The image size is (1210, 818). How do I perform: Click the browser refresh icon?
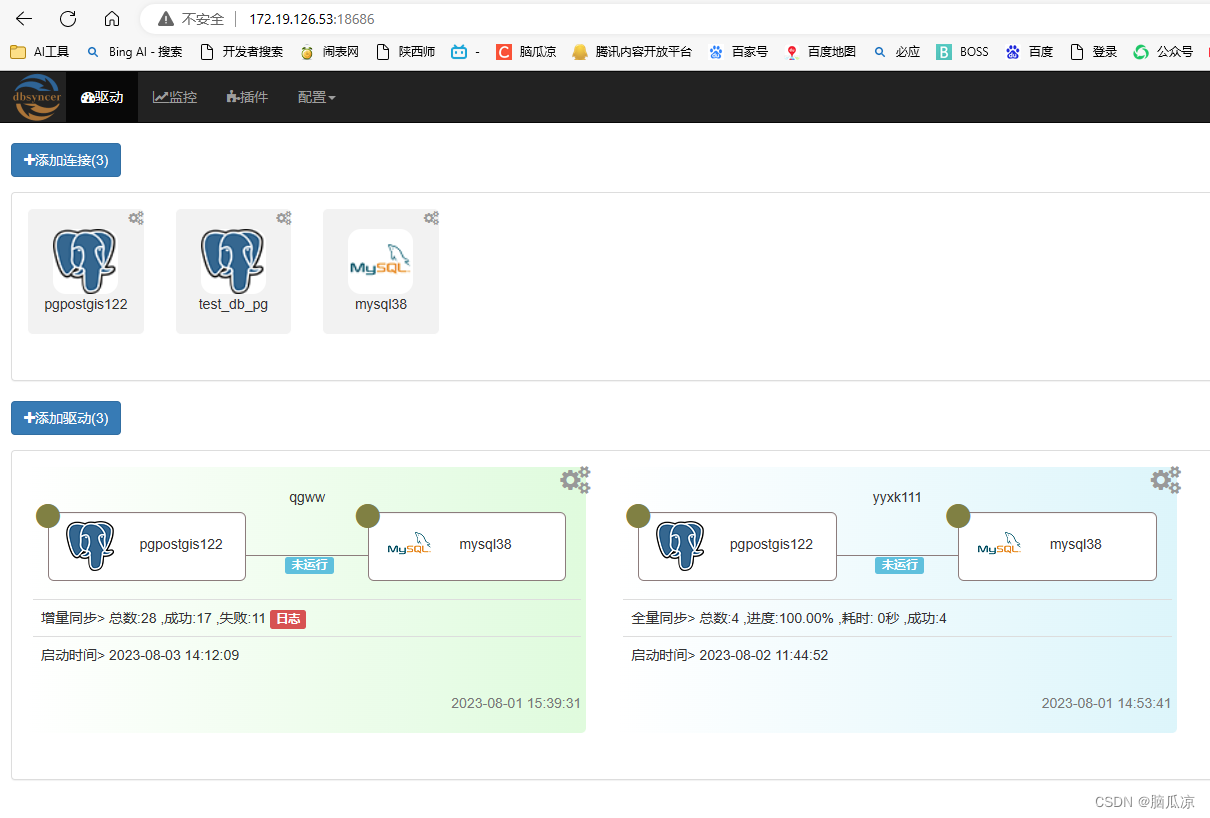[x=67, y=18]
